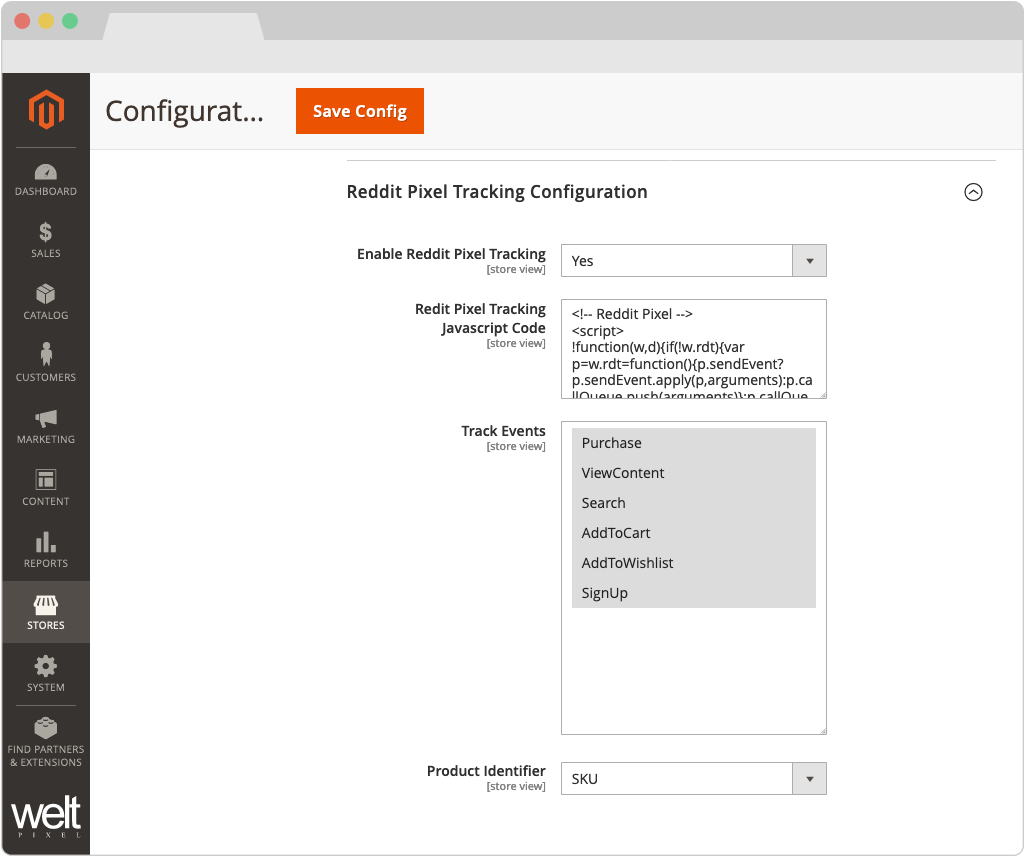Screen dimensions: 1025x857
Task: Open the Product Identifier SKU dropdown
Action: coord(693,779)
